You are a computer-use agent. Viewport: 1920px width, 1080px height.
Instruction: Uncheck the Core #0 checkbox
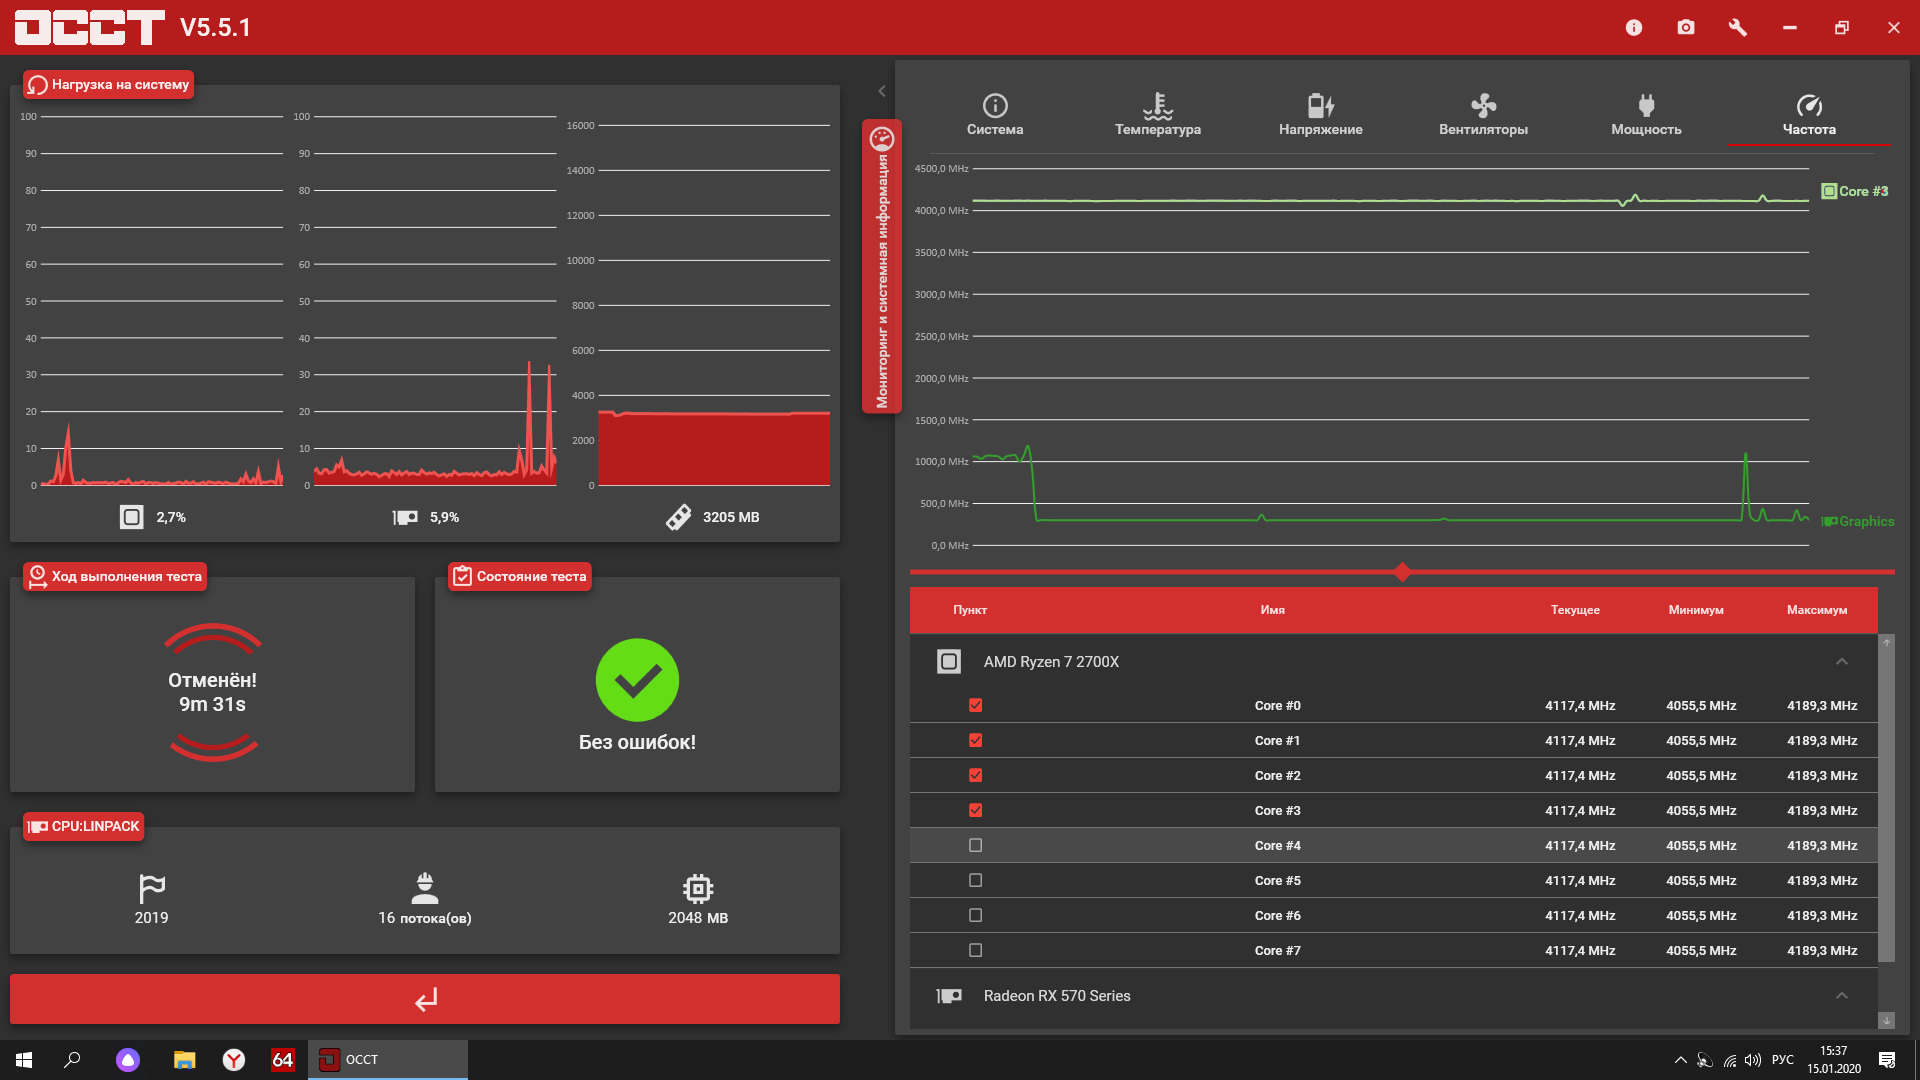976,706
